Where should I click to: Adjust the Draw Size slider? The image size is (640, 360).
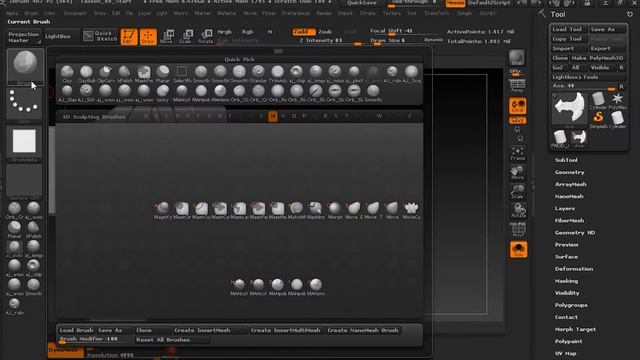point(394,41)
